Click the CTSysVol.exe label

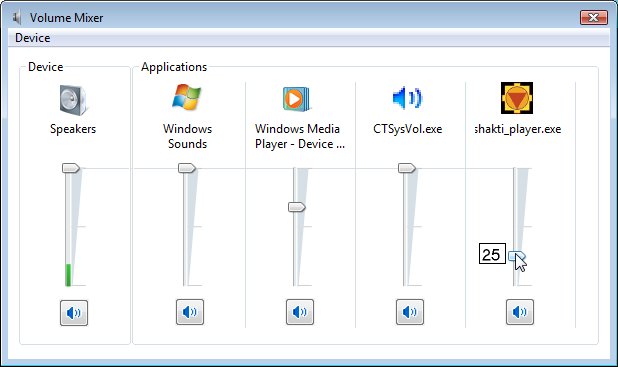pos(408,129)
